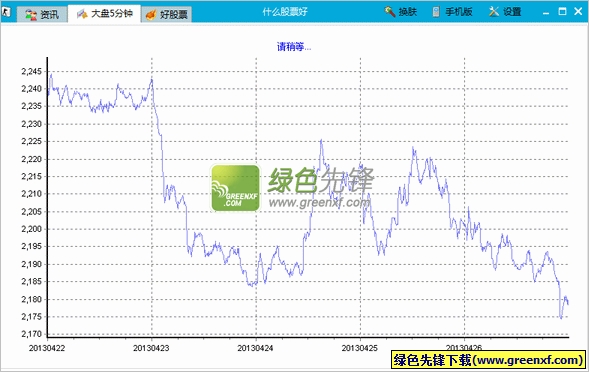Switch to the 好股票 tab
The height and width of the screenshot is (372, 589).
[166, 14]
